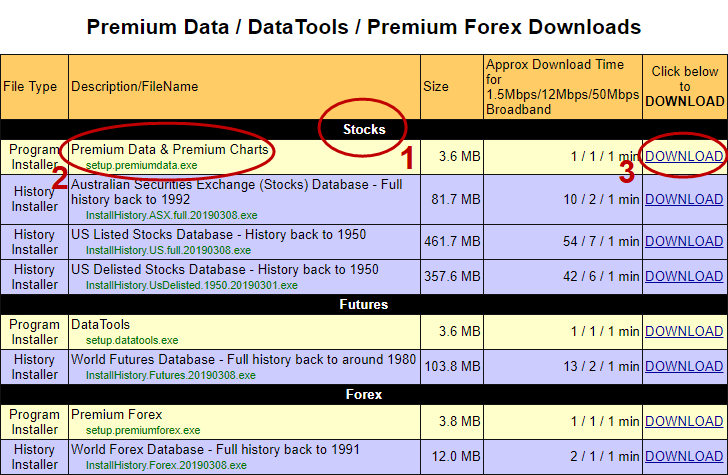Click the 461.7 MB size cell
The image size is (728, 475).
click(452, 241)
